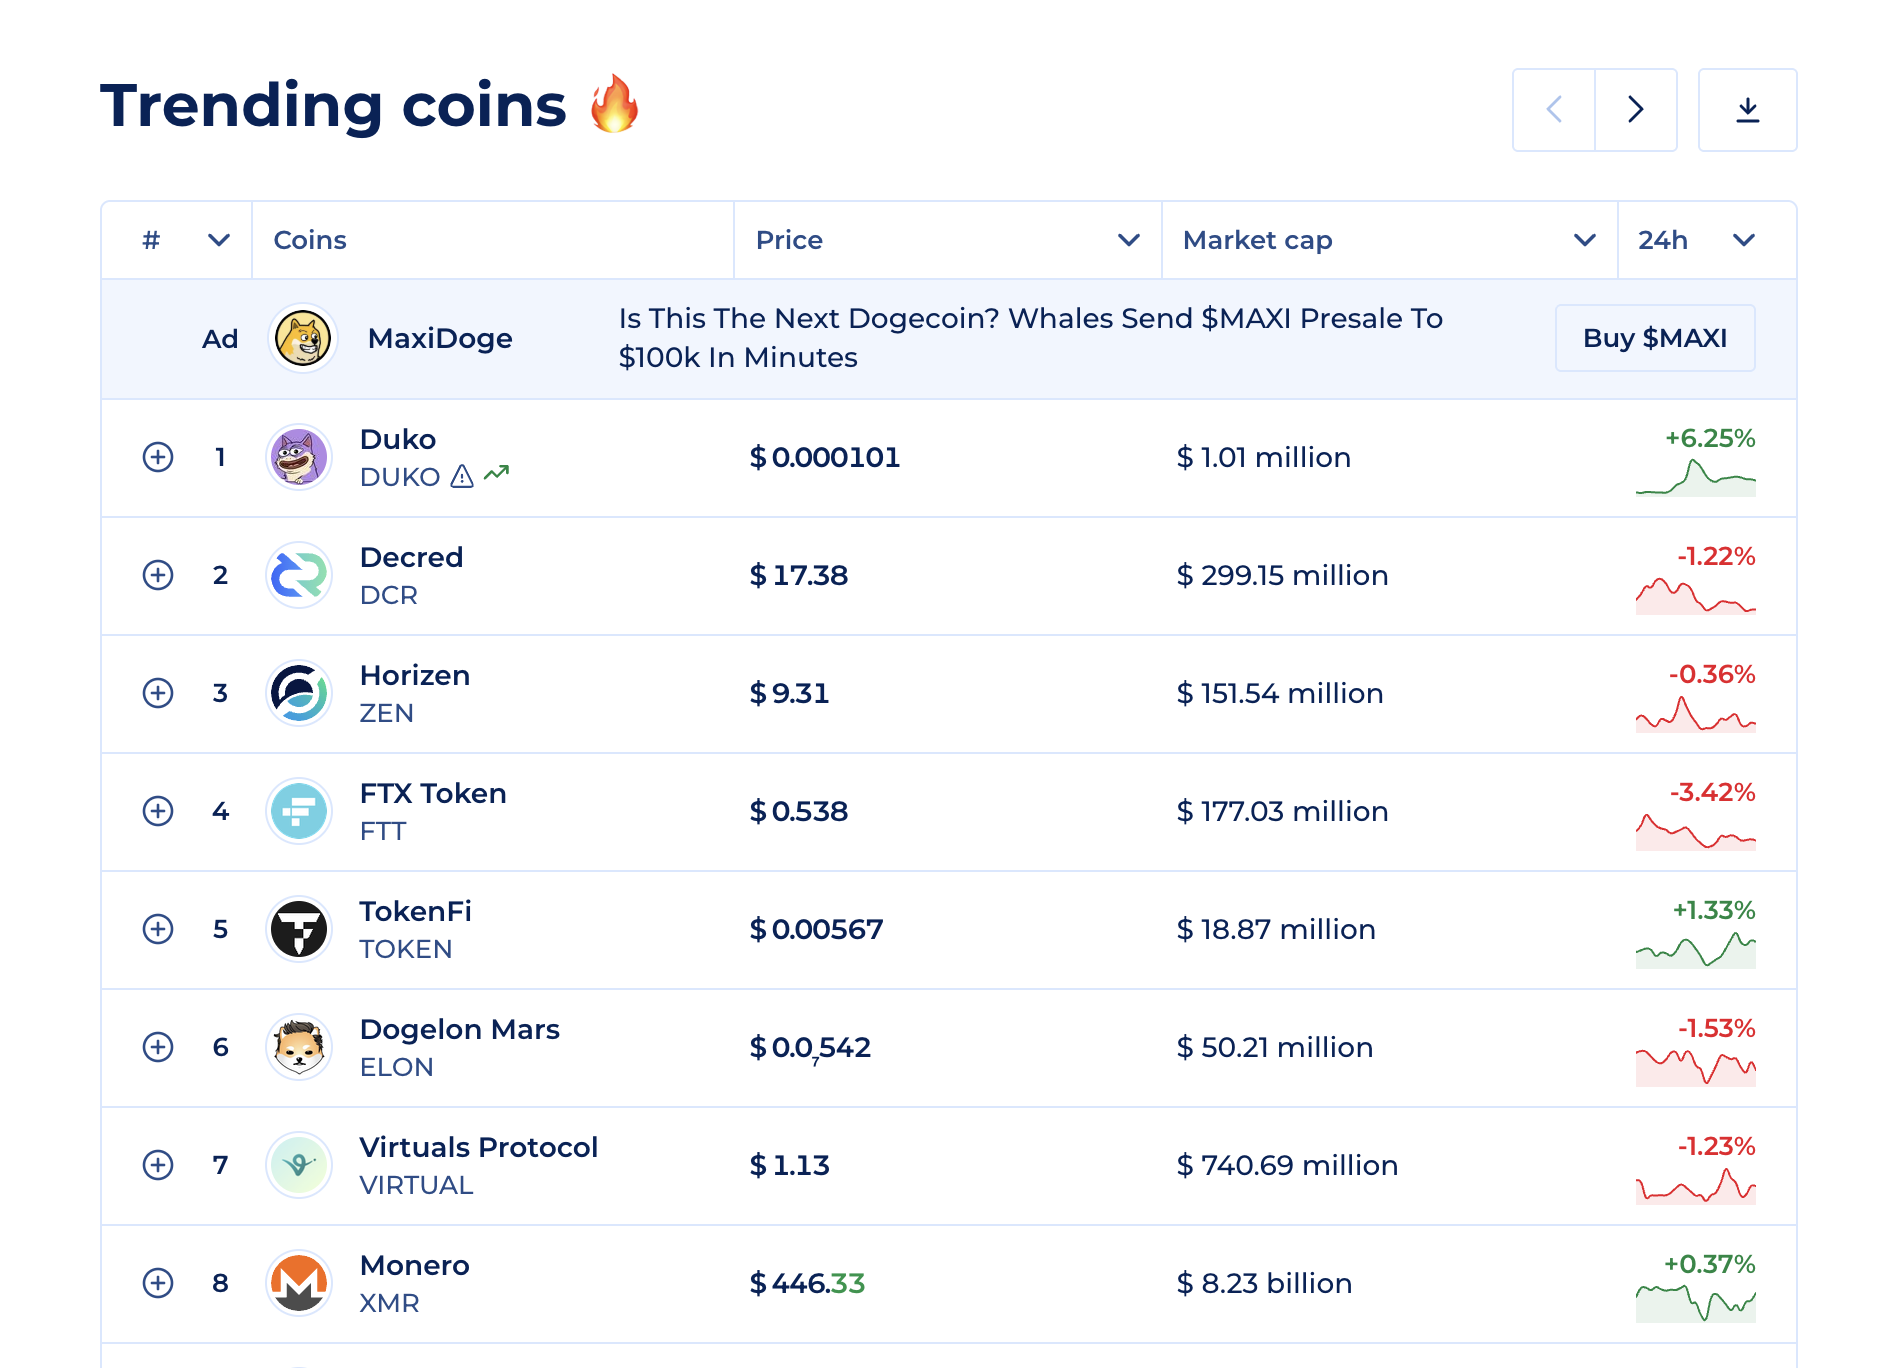This screenshot has height=1368, width=1898.
Task: Click the Duko coin logo
Action: click(x=299, y=457)
